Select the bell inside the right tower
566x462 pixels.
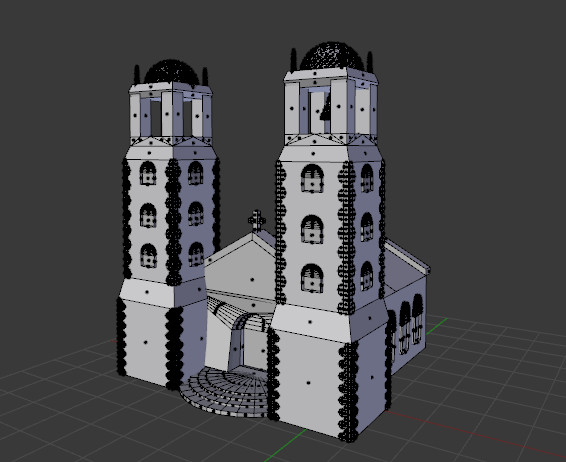(326, 108)
